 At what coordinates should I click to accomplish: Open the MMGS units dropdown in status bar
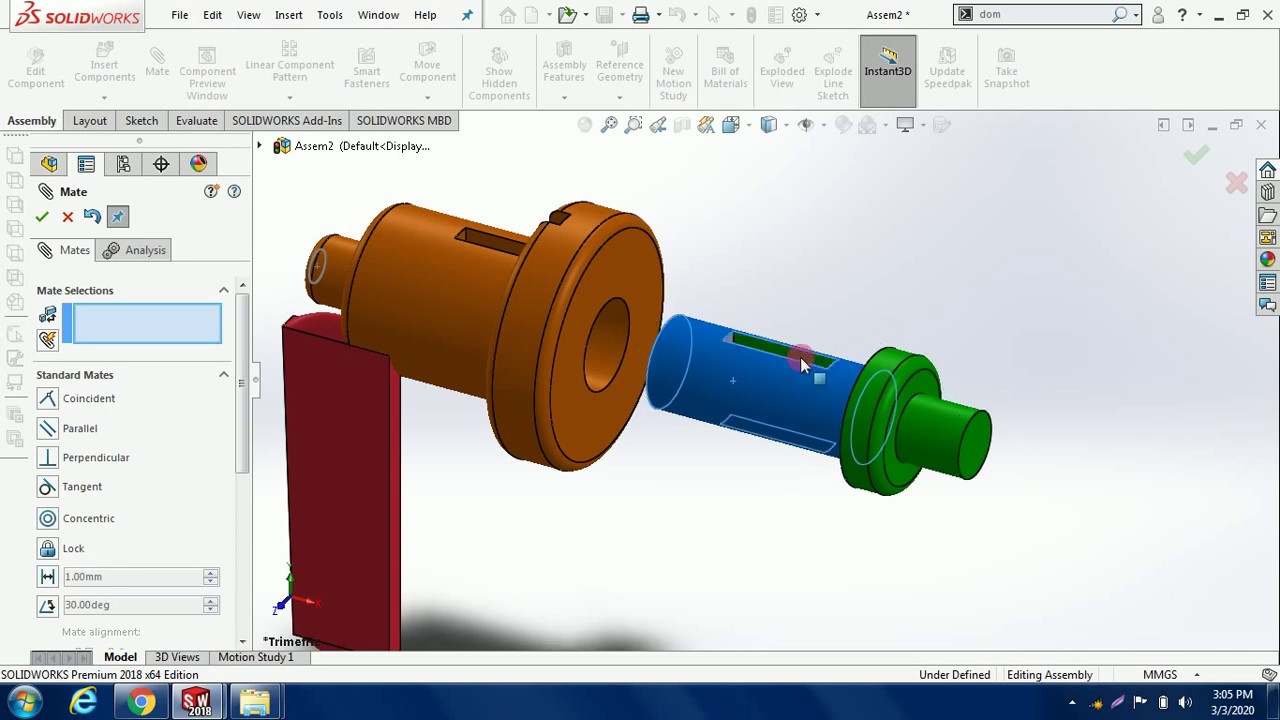[1171, 675]
